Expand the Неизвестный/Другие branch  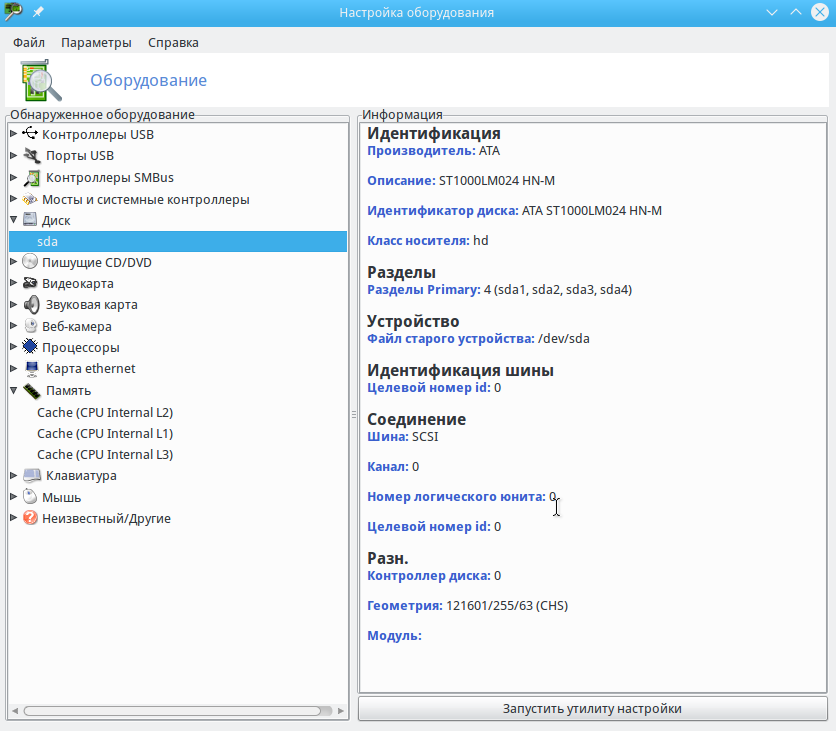(x=14, y=518)
